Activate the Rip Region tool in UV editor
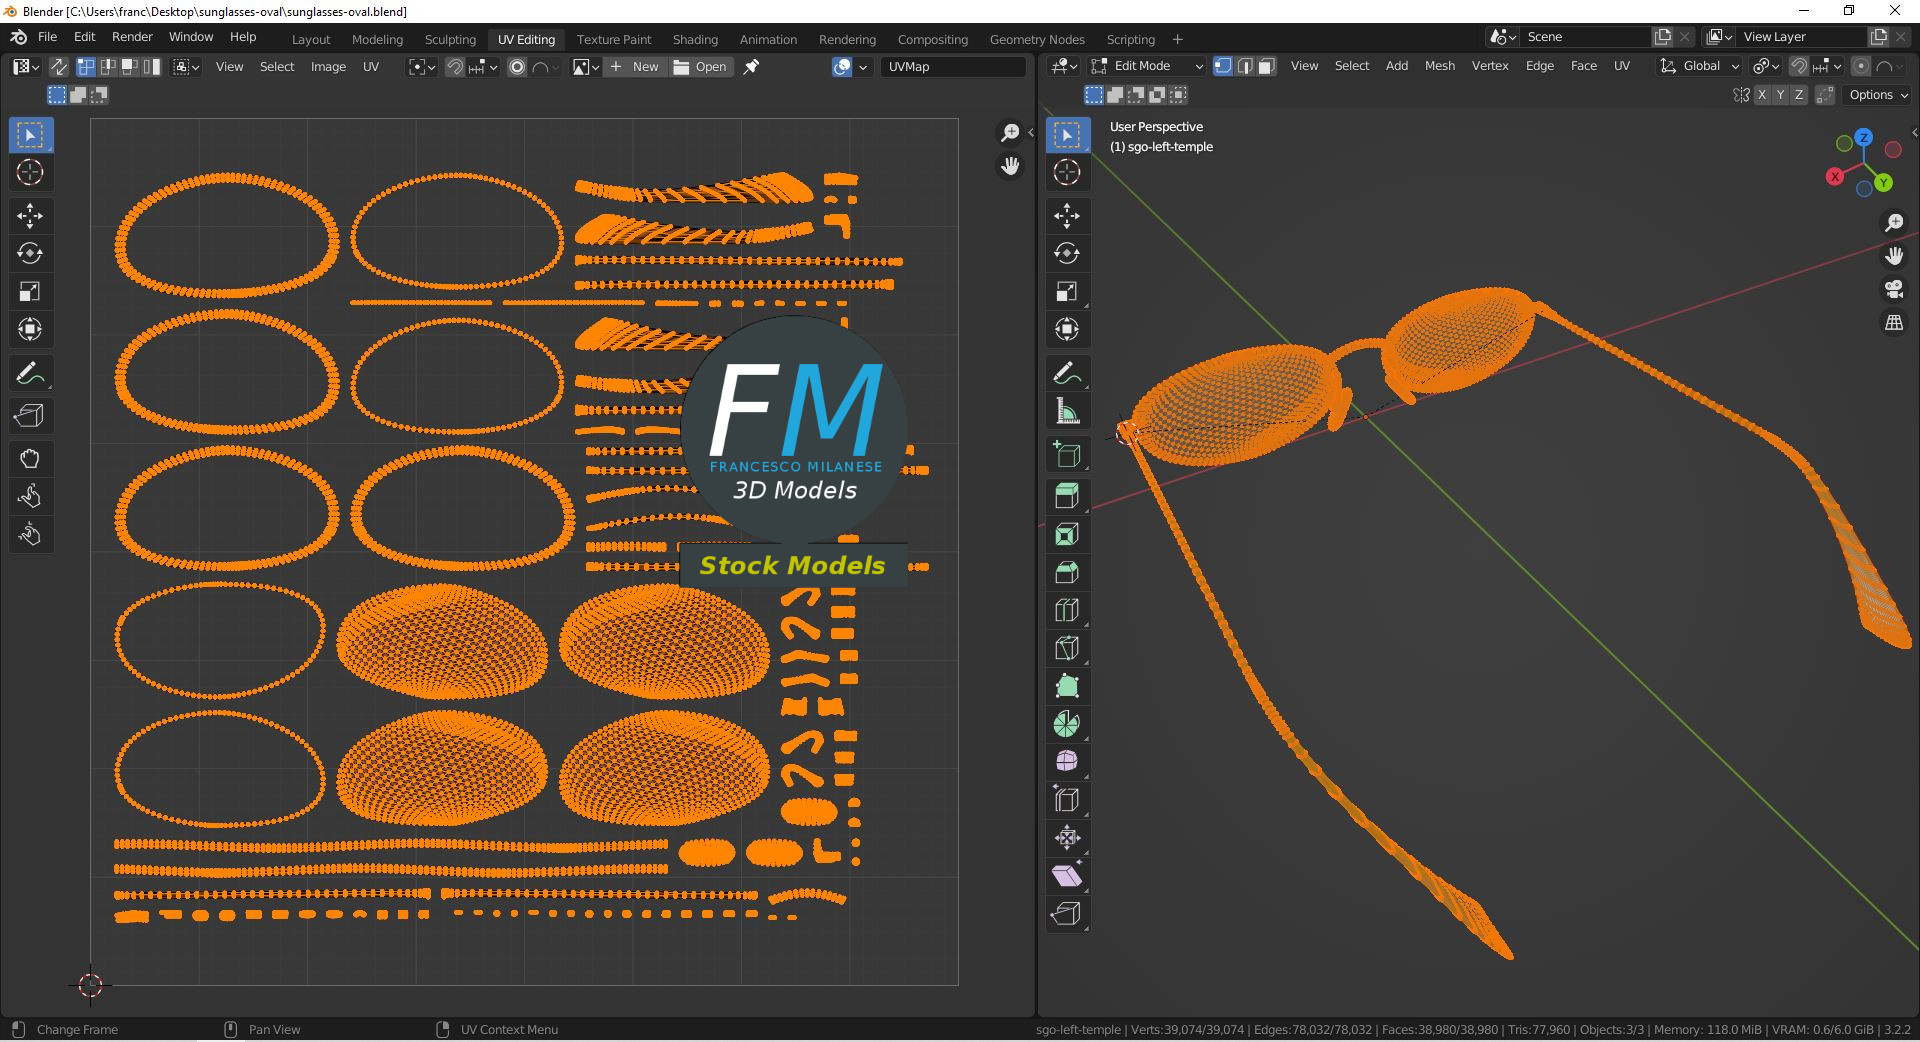The height and width of the screenshot is (1042, 1920). point(29,416)
